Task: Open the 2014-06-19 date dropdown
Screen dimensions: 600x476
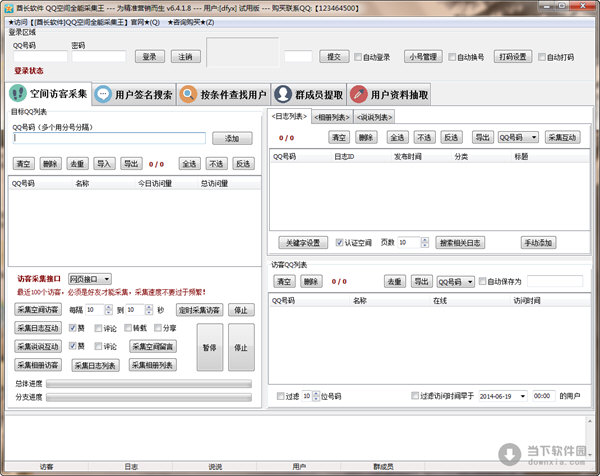Action: (523, 396)
